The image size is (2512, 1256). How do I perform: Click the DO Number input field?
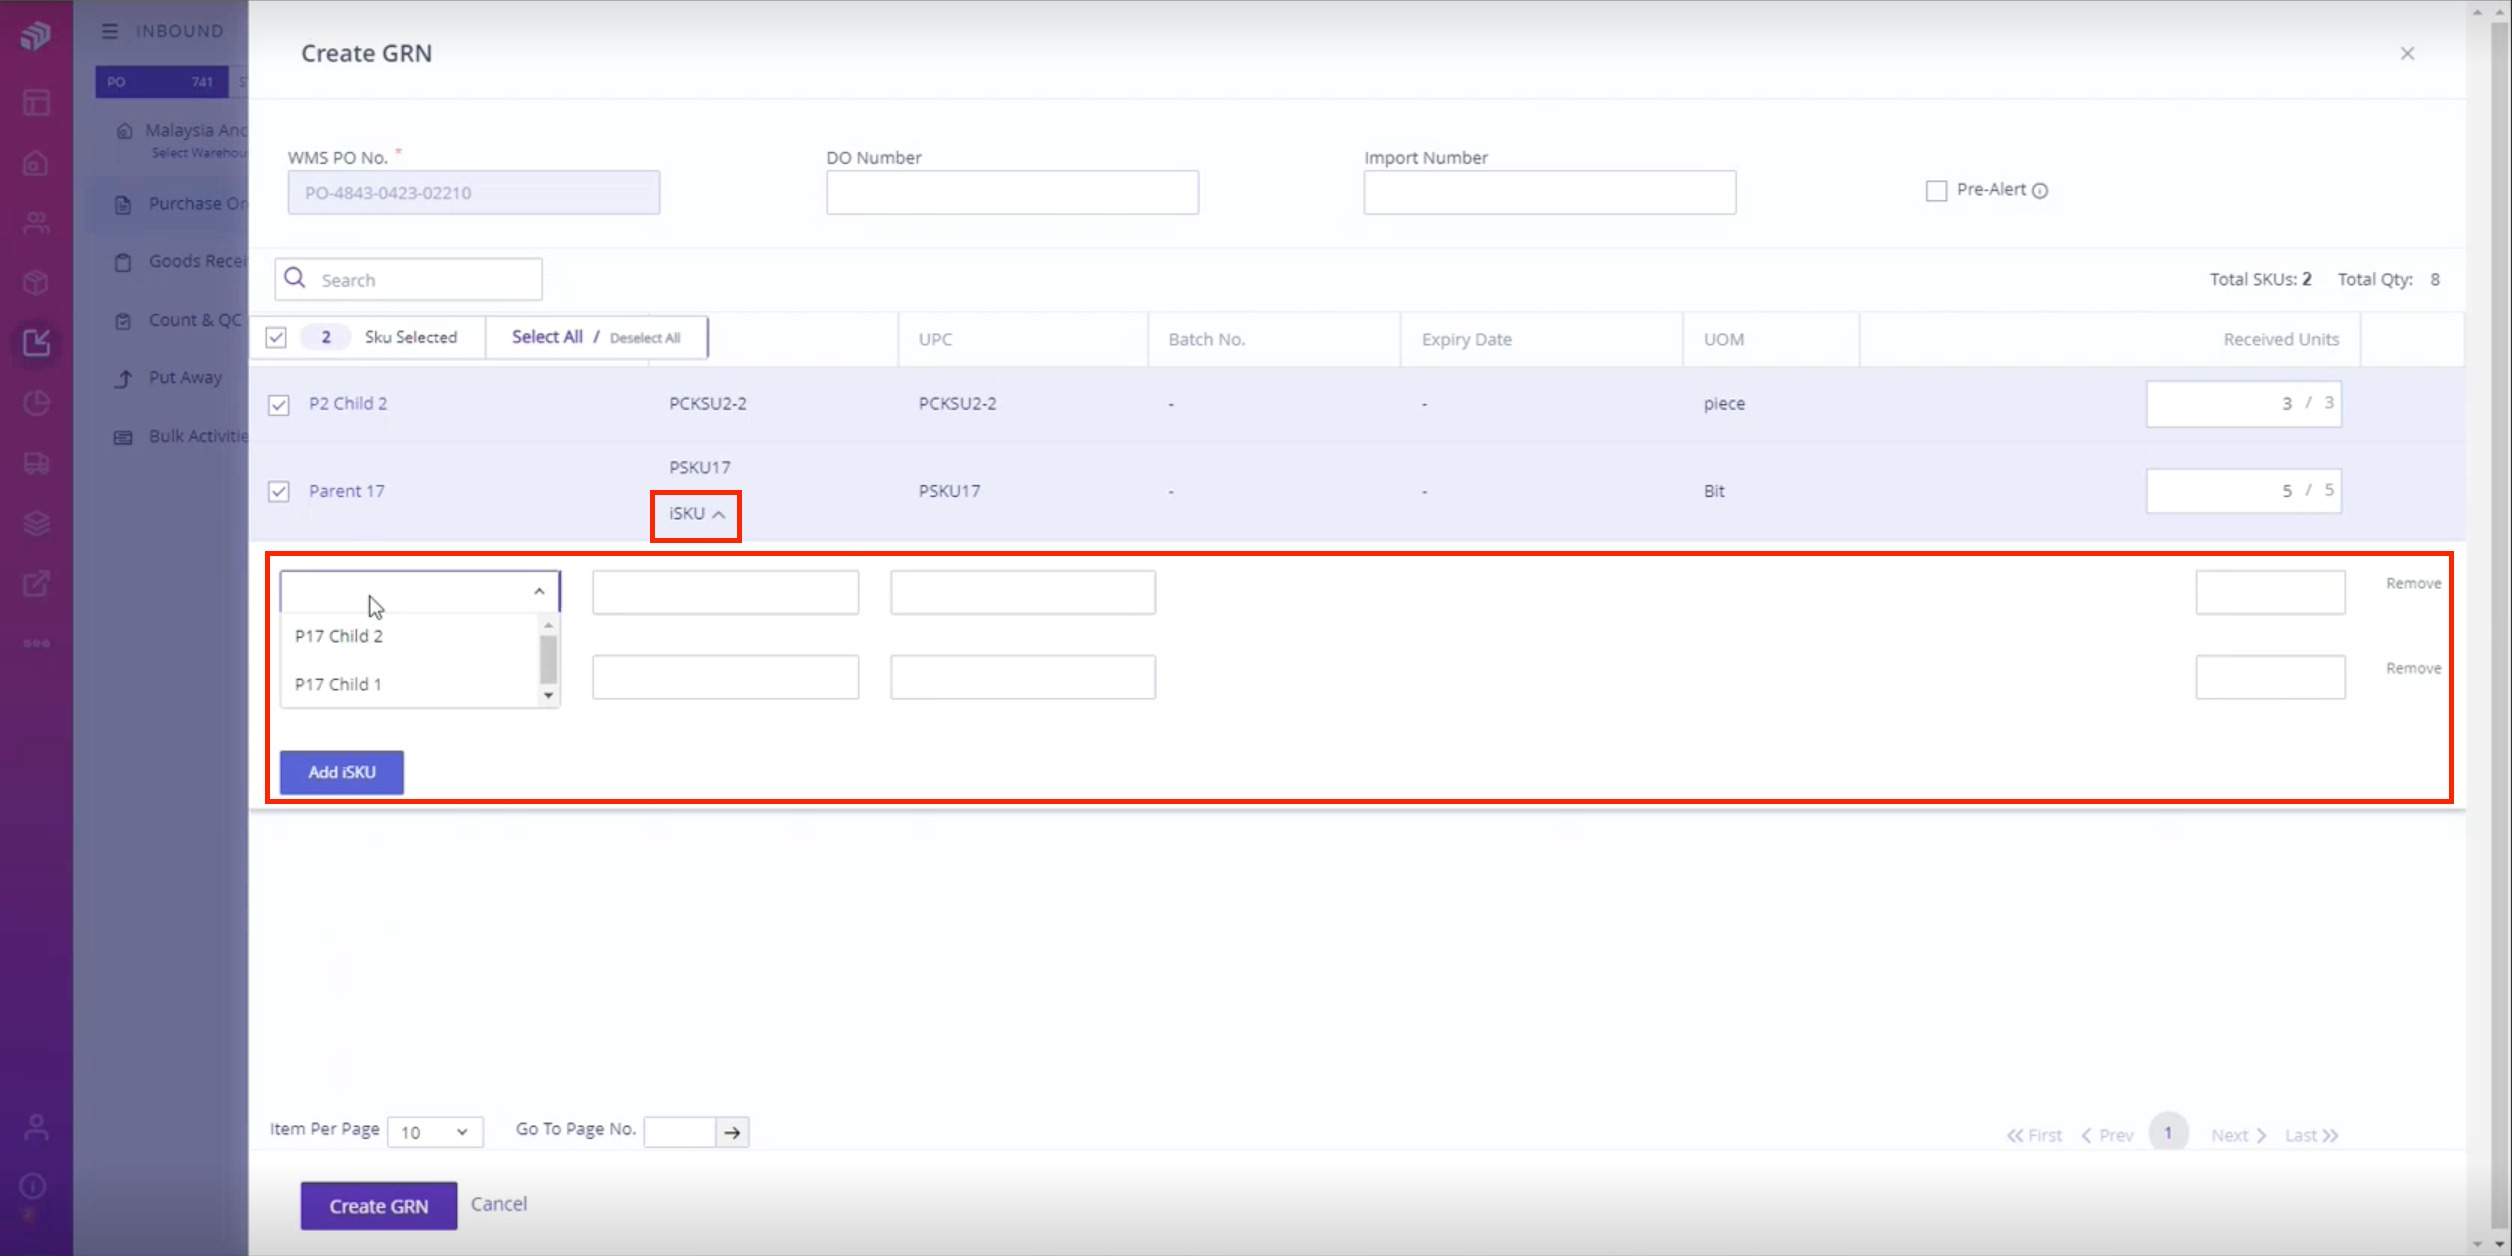[1012, 192]
